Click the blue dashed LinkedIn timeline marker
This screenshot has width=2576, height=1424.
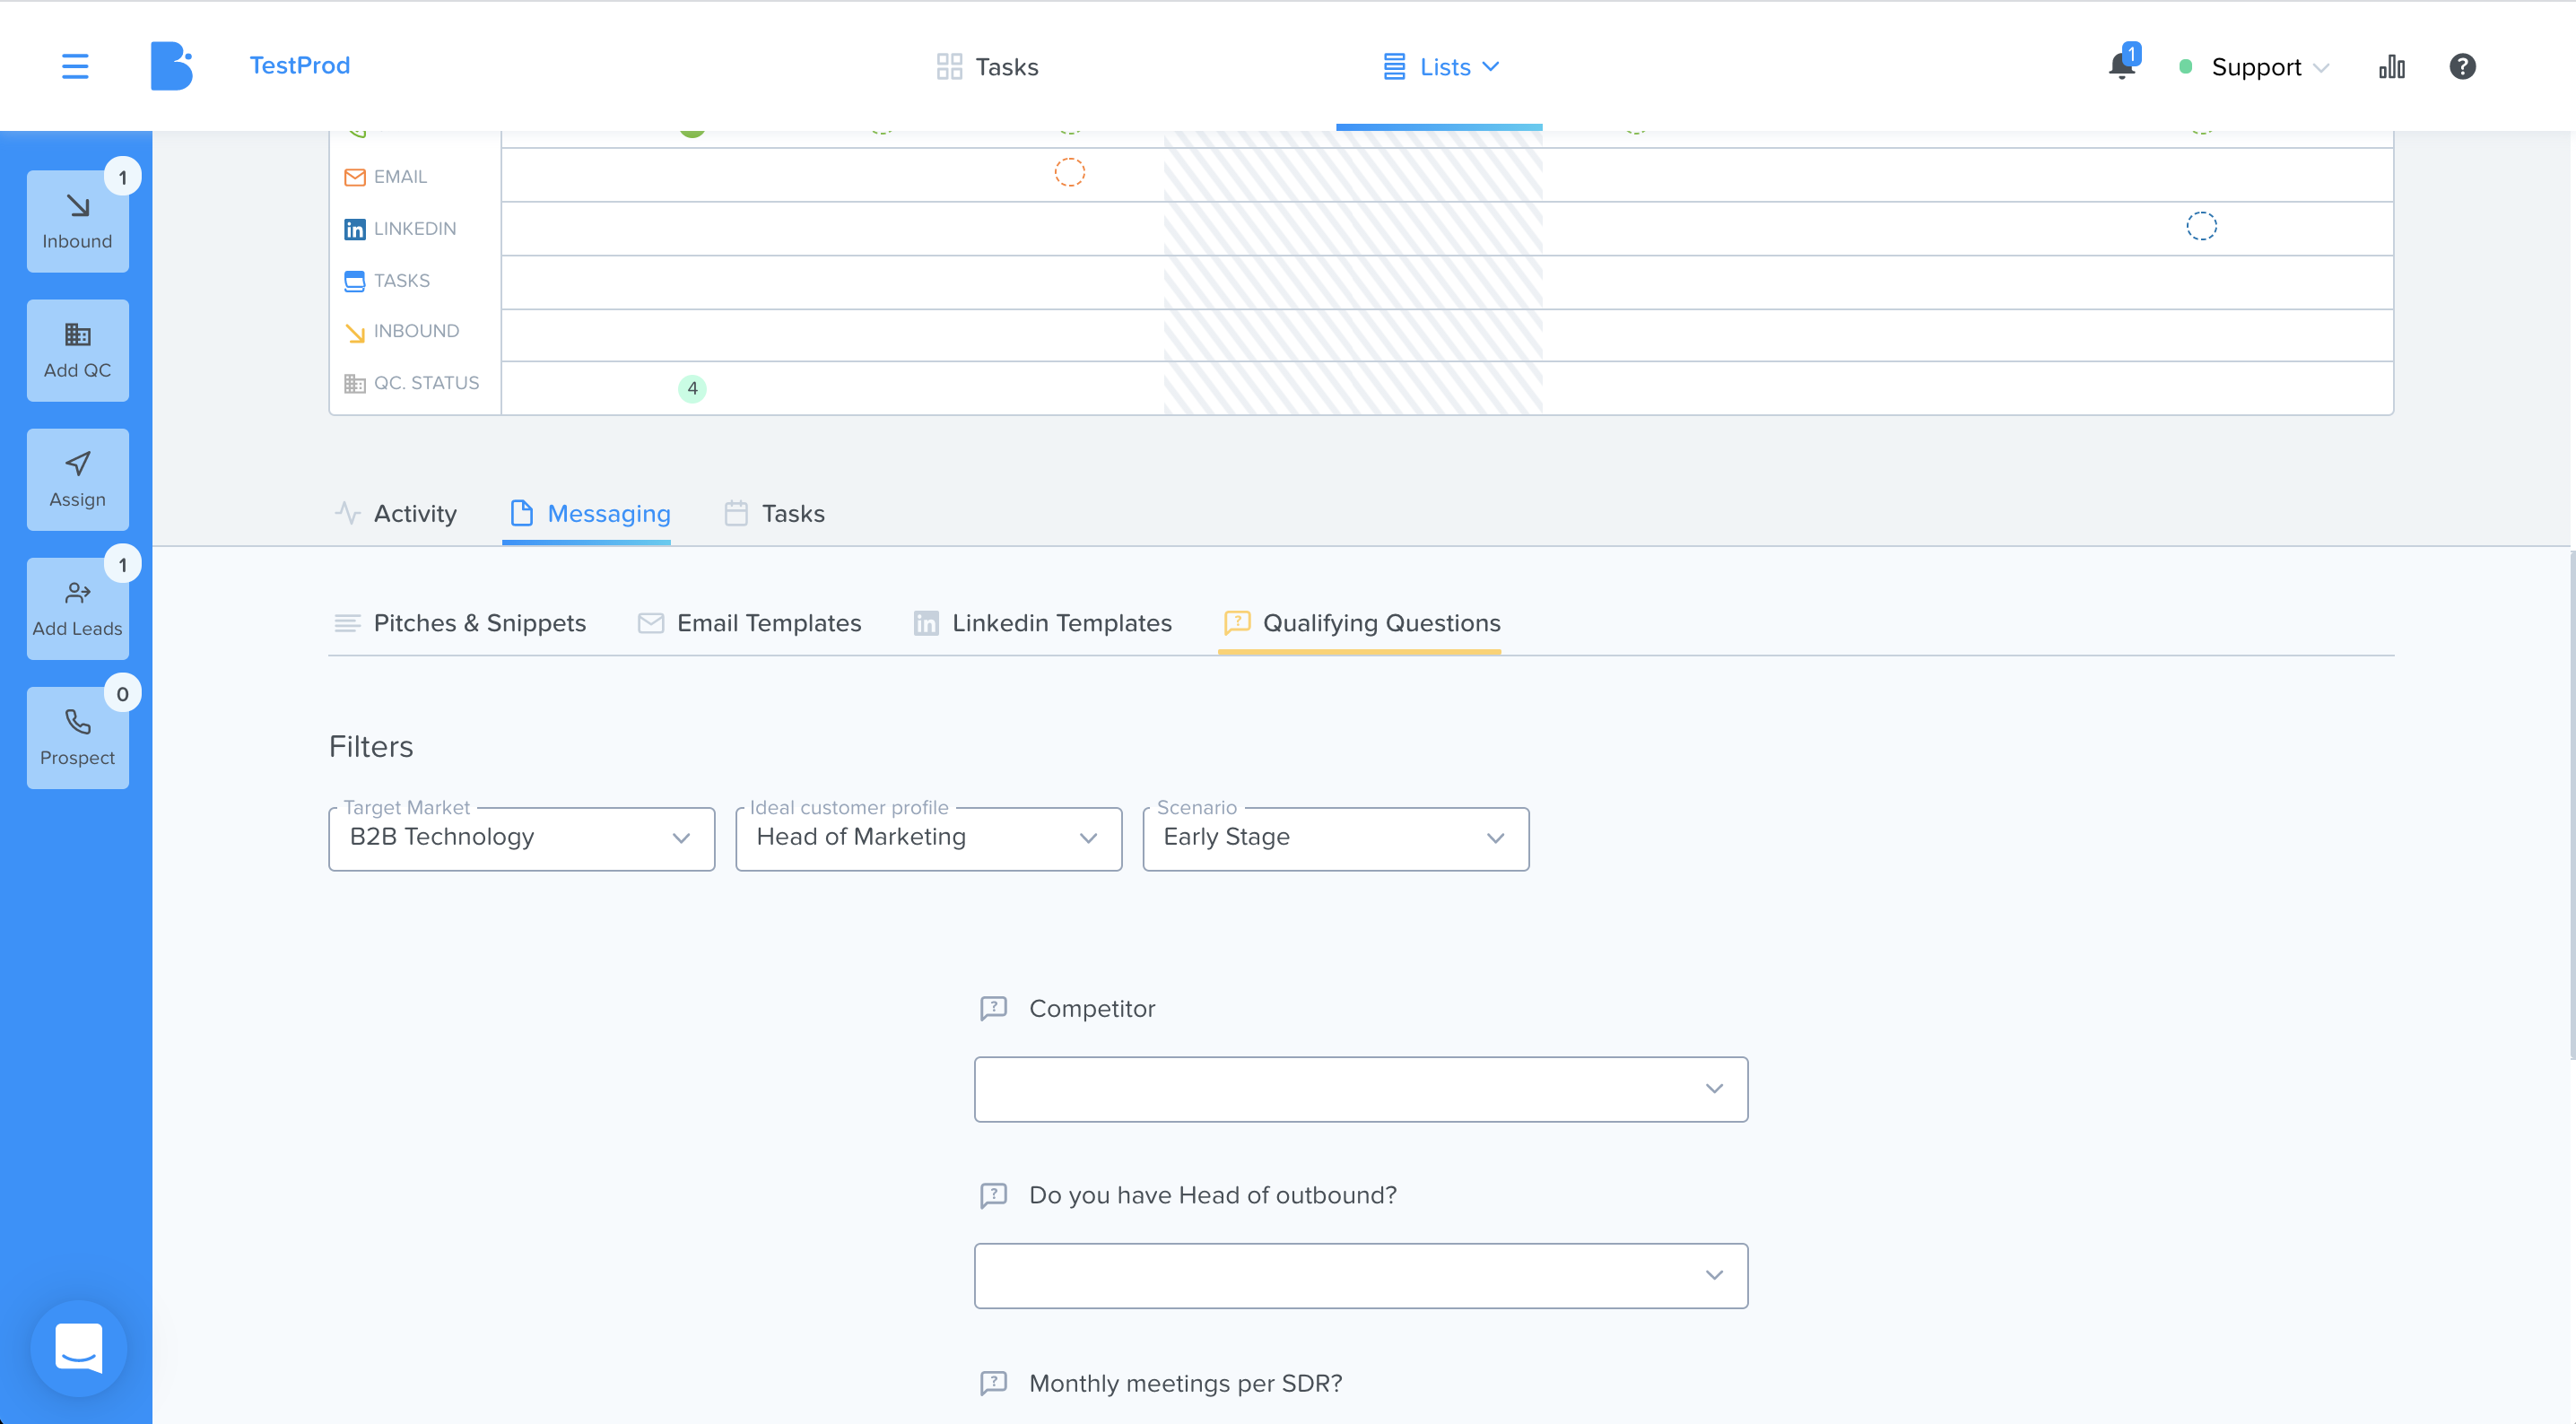2201,226
